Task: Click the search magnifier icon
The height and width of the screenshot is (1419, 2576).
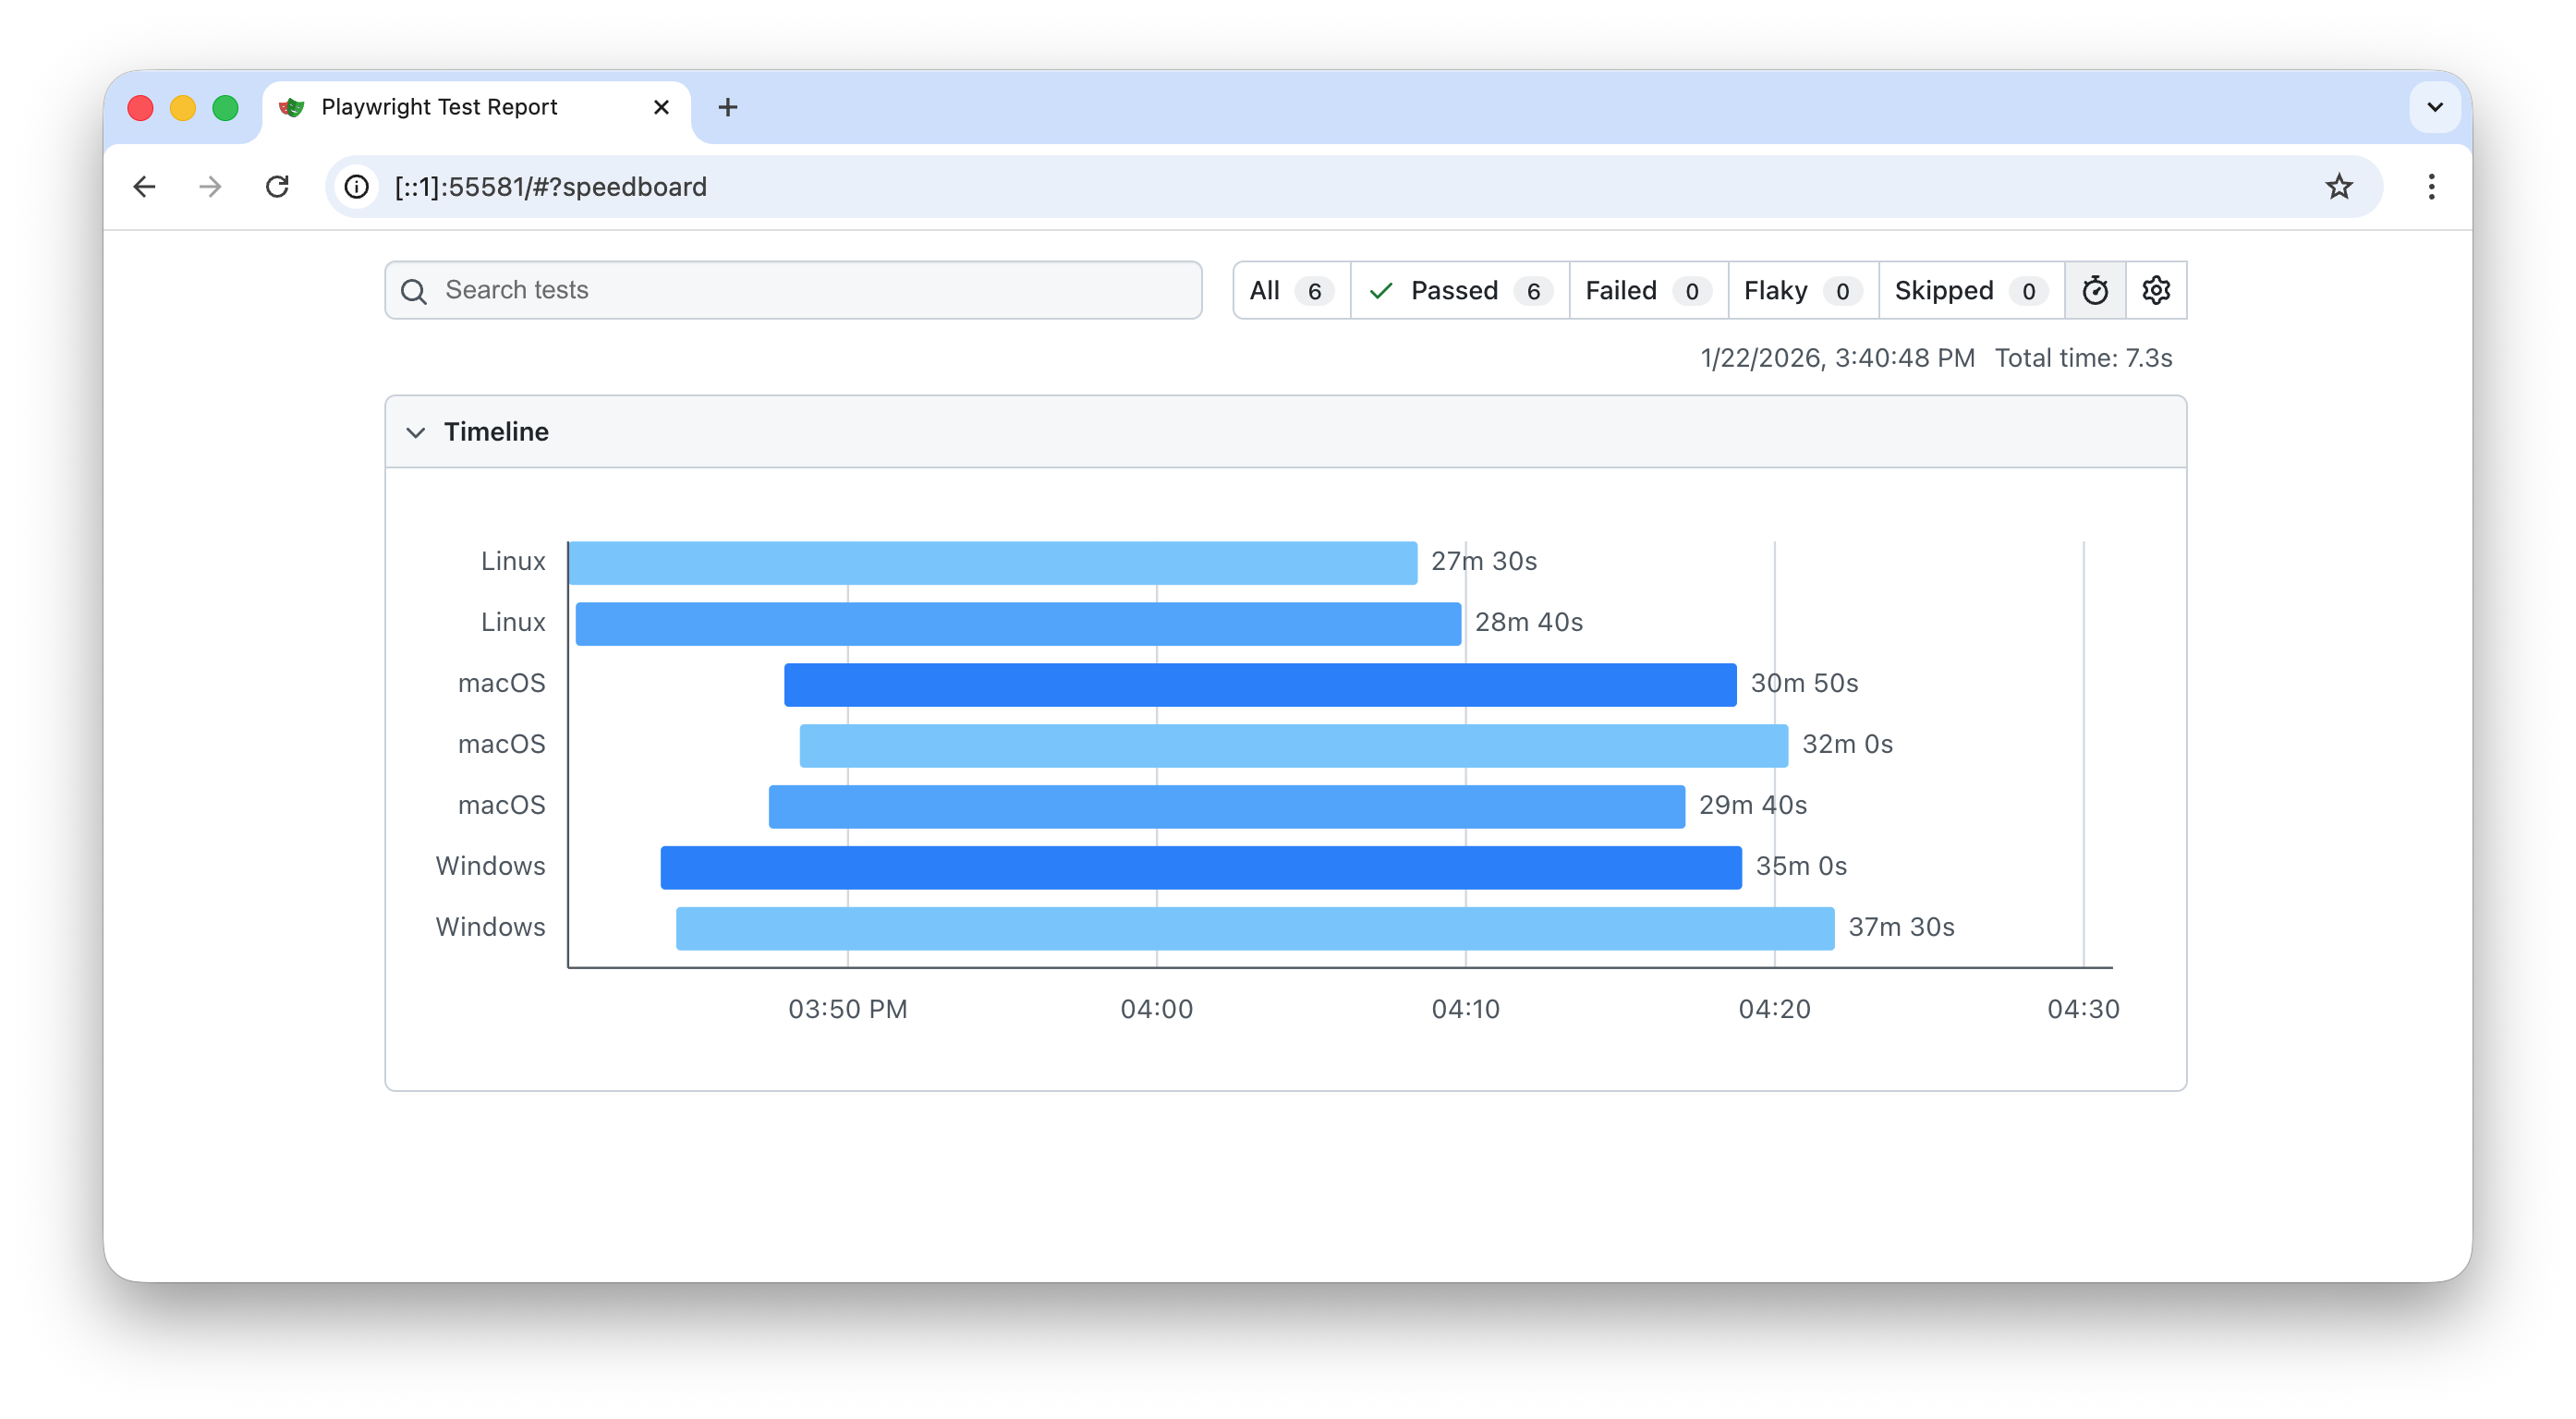Action: click(414, 291)
